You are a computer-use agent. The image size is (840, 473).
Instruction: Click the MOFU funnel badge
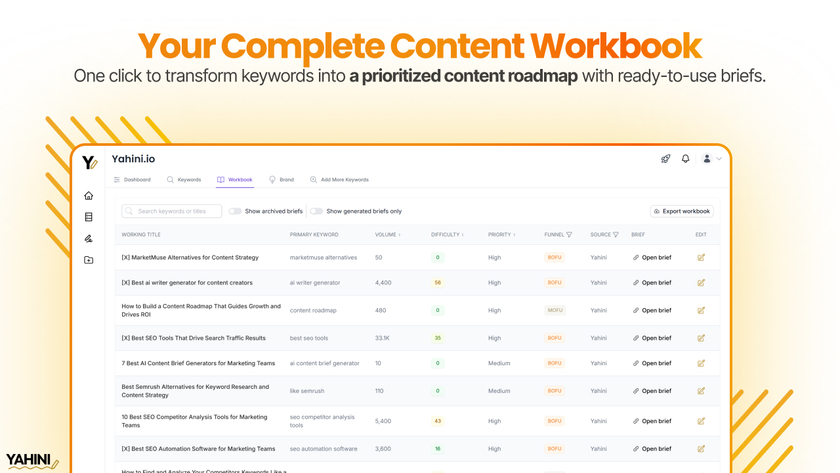(x=555, y=311)
